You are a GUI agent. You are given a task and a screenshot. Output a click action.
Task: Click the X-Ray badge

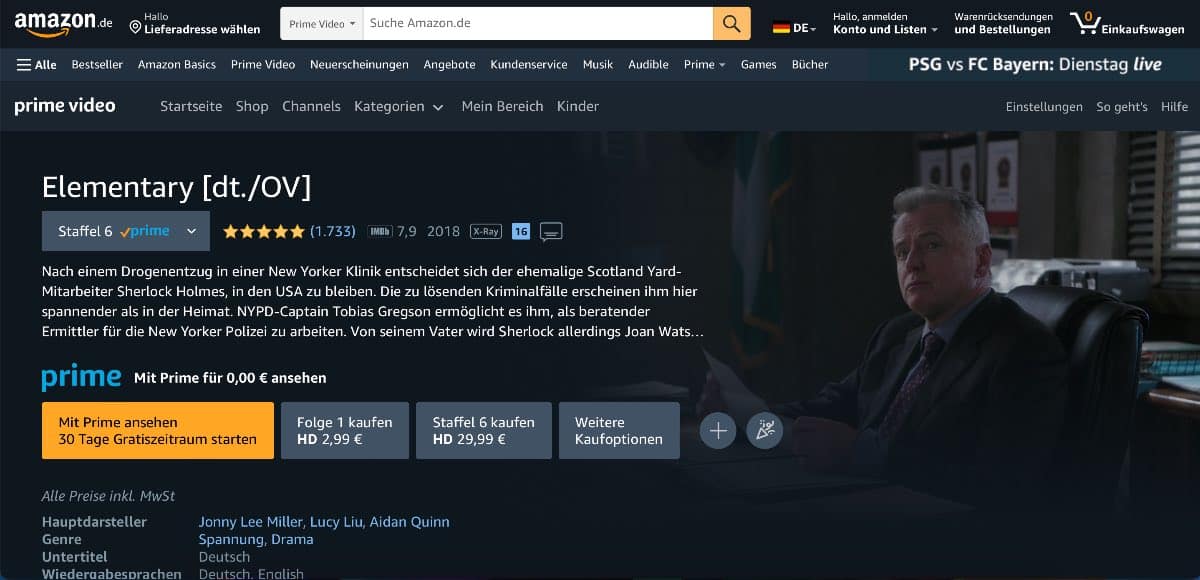click(x=485, y=231)
